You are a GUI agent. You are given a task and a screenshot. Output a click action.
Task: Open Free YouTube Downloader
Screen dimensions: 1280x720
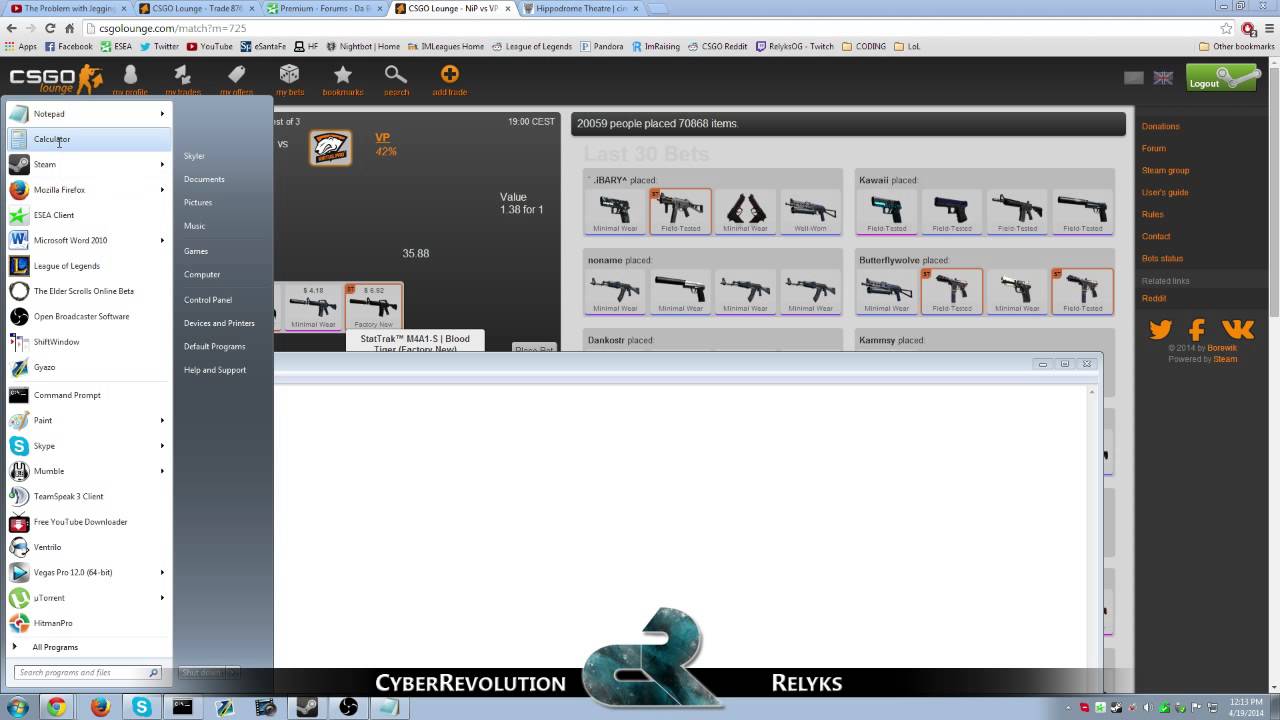(x=88, y=522)
